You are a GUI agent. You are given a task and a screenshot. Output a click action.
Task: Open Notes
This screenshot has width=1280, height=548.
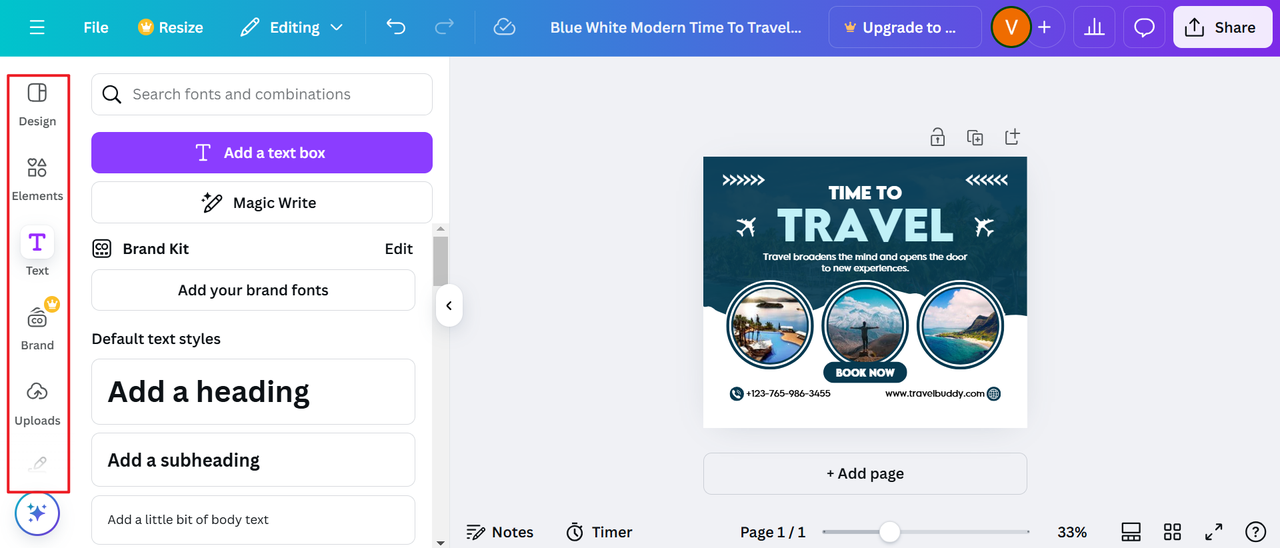click(500, 532)
